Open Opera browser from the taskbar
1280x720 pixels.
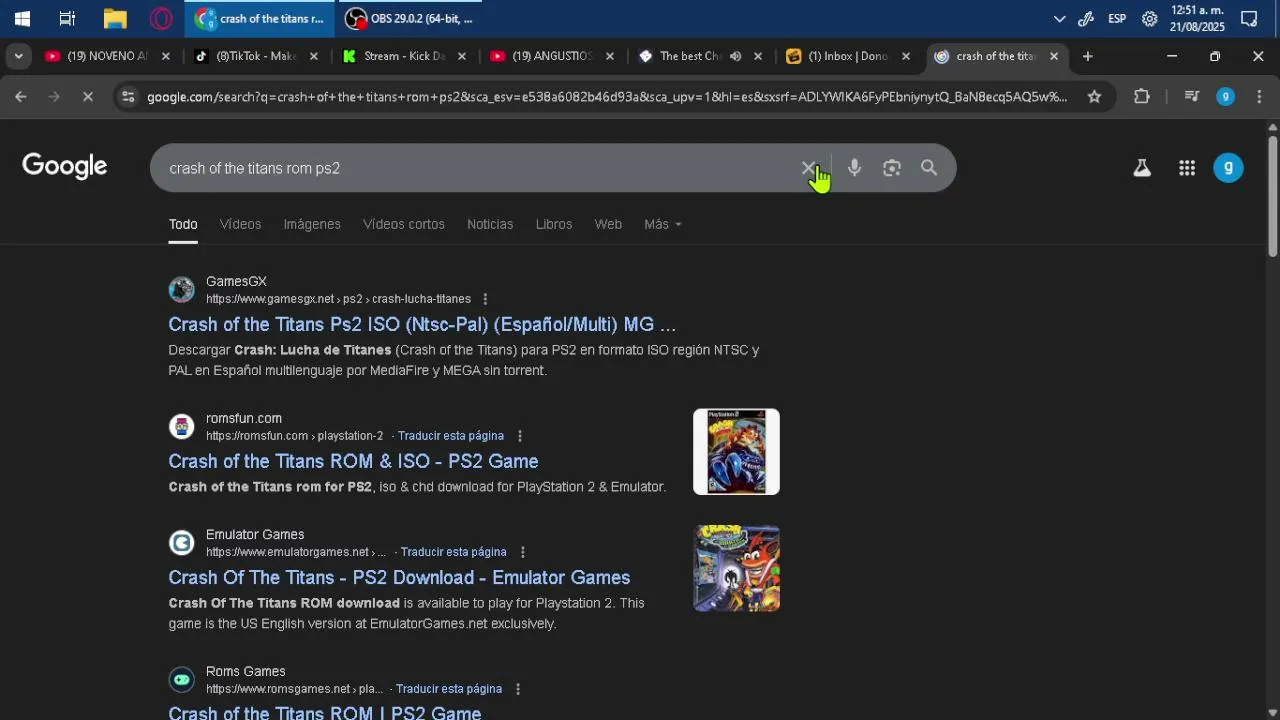tap(161, 18)
